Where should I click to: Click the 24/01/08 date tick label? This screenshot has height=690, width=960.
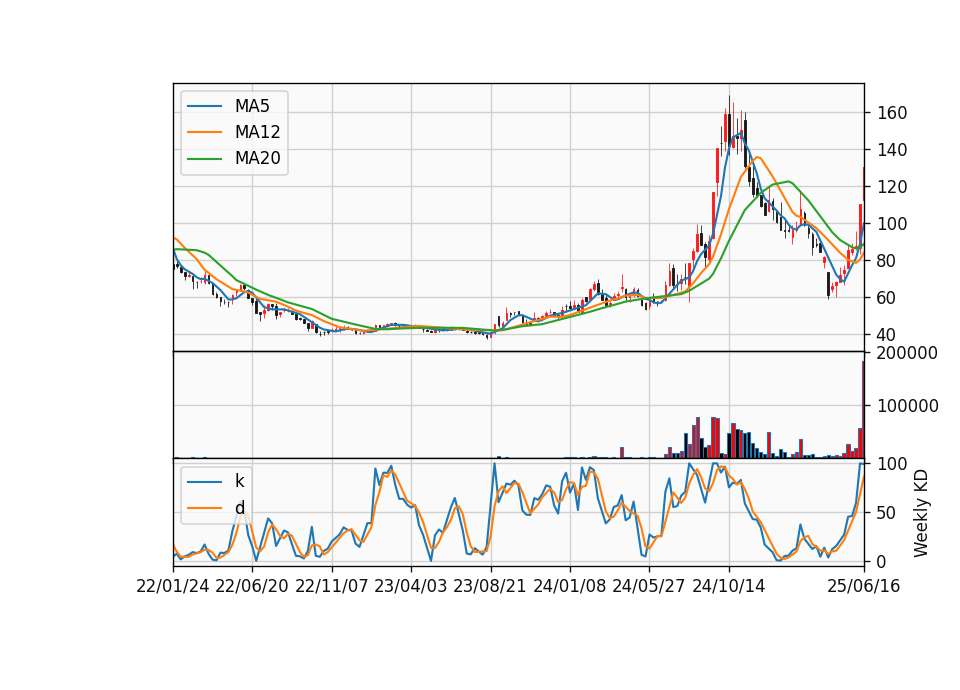(x=569, y=586)
